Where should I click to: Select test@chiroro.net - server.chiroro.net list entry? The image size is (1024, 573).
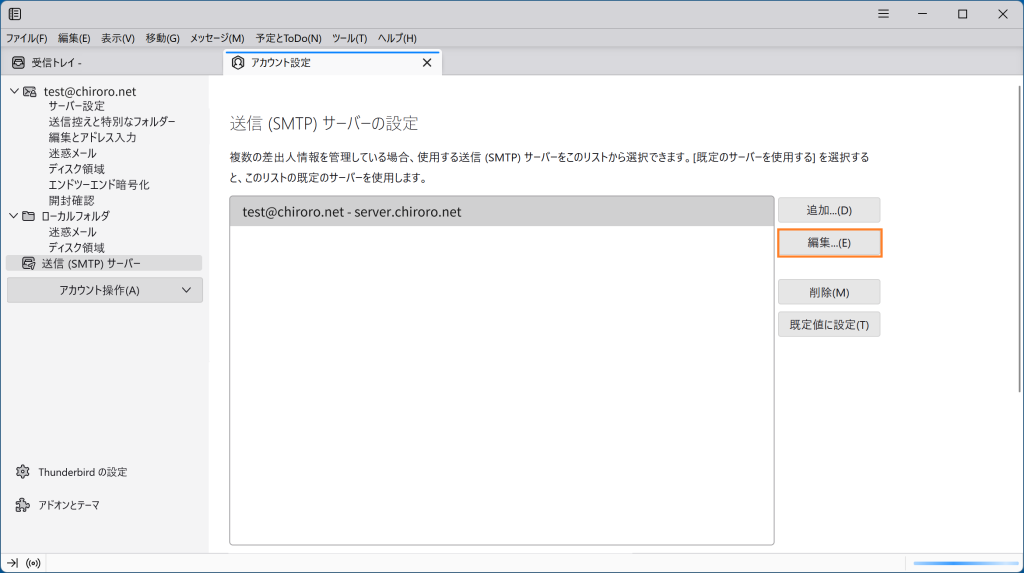point(502,212)
